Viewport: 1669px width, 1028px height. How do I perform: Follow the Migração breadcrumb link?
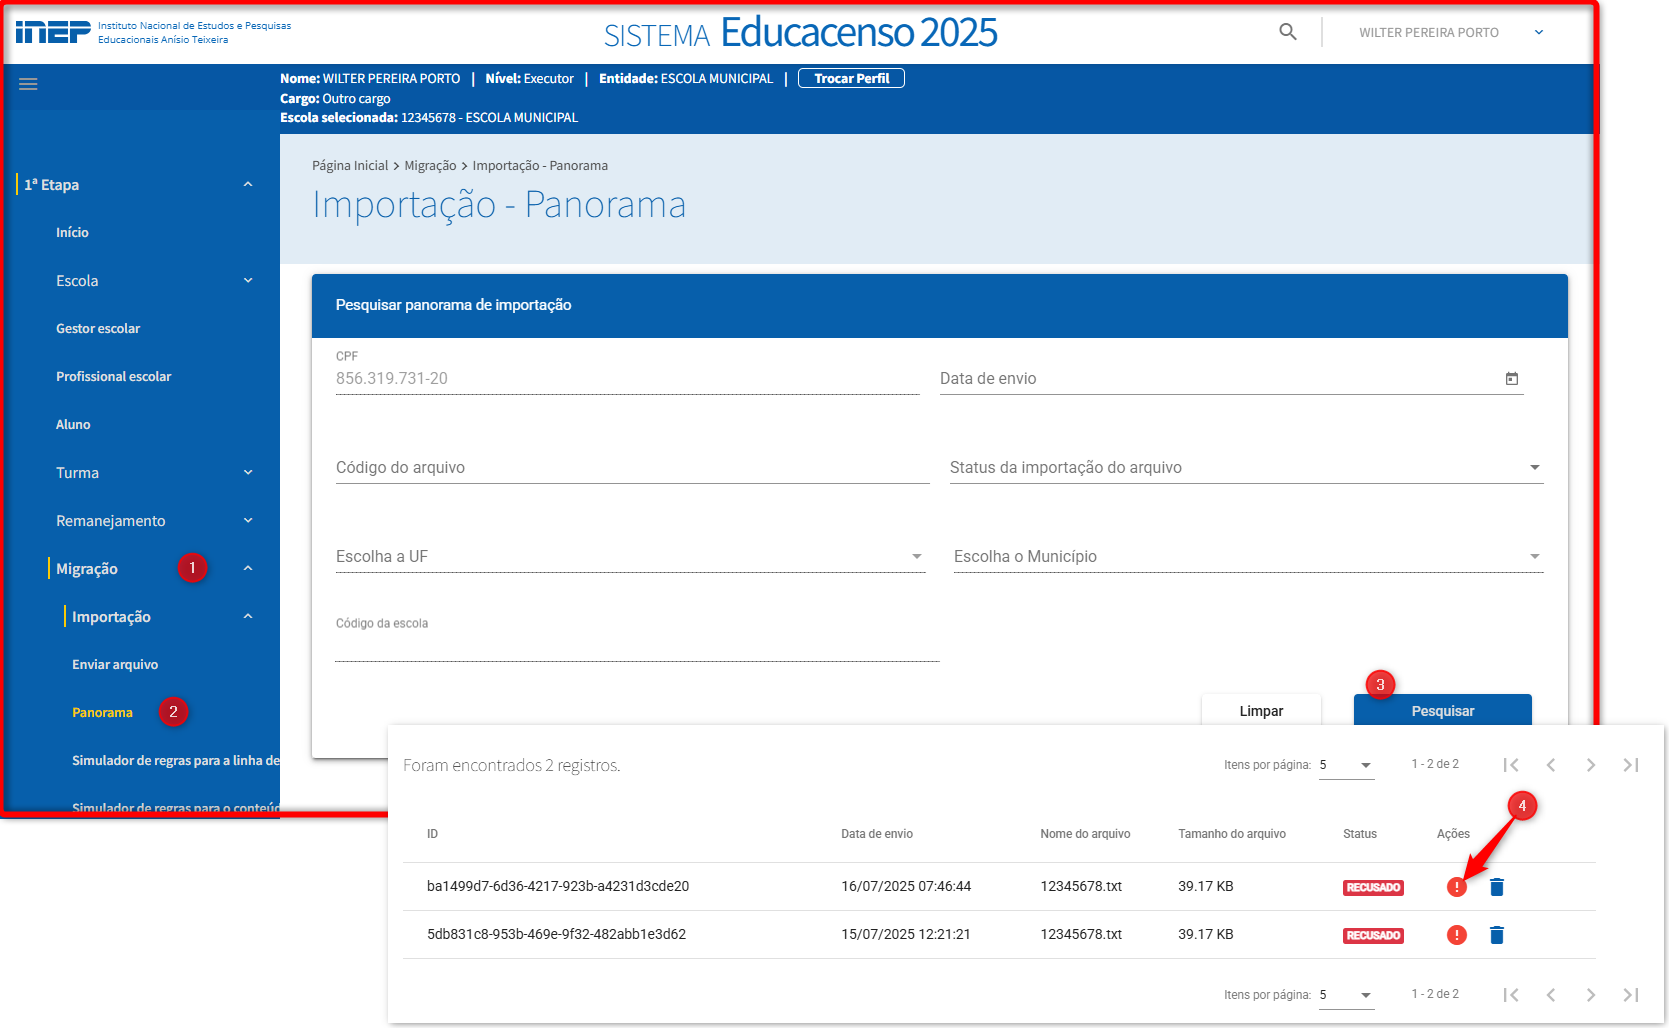[x=430, y=166]
